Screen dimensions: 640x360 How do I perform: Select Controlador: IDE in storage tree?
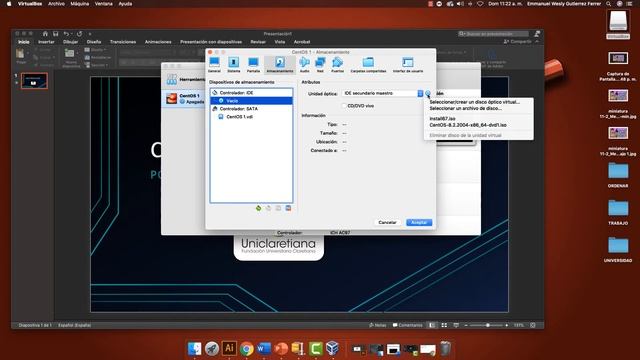251,93
